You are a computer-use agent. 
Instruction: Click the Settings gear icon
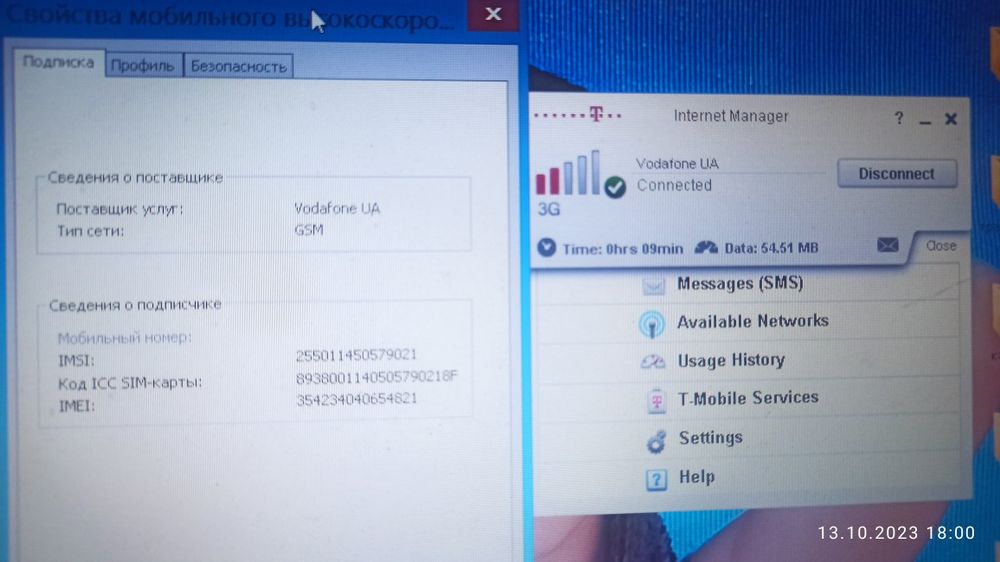(x=656, y=441)
